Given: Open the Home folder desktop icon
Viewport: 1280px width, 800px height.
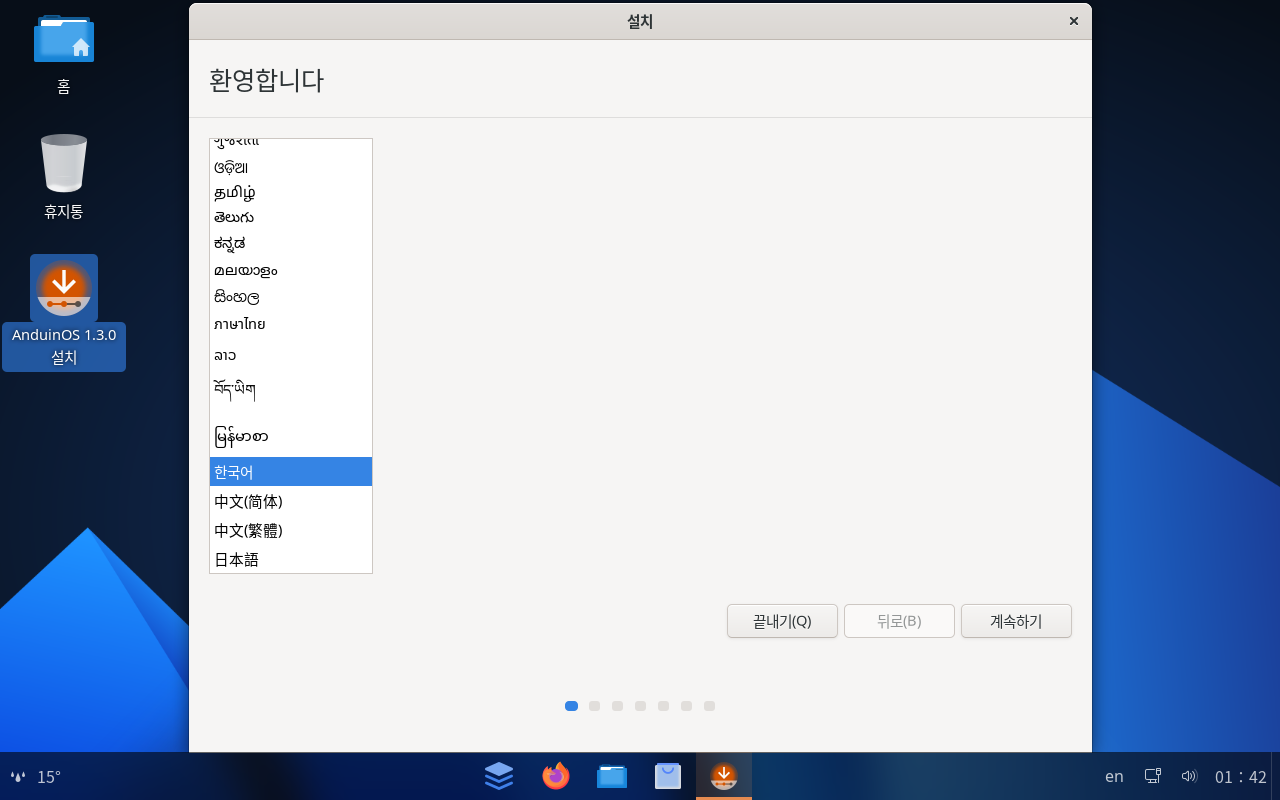Looking at the screenshot, I should 64,40.
